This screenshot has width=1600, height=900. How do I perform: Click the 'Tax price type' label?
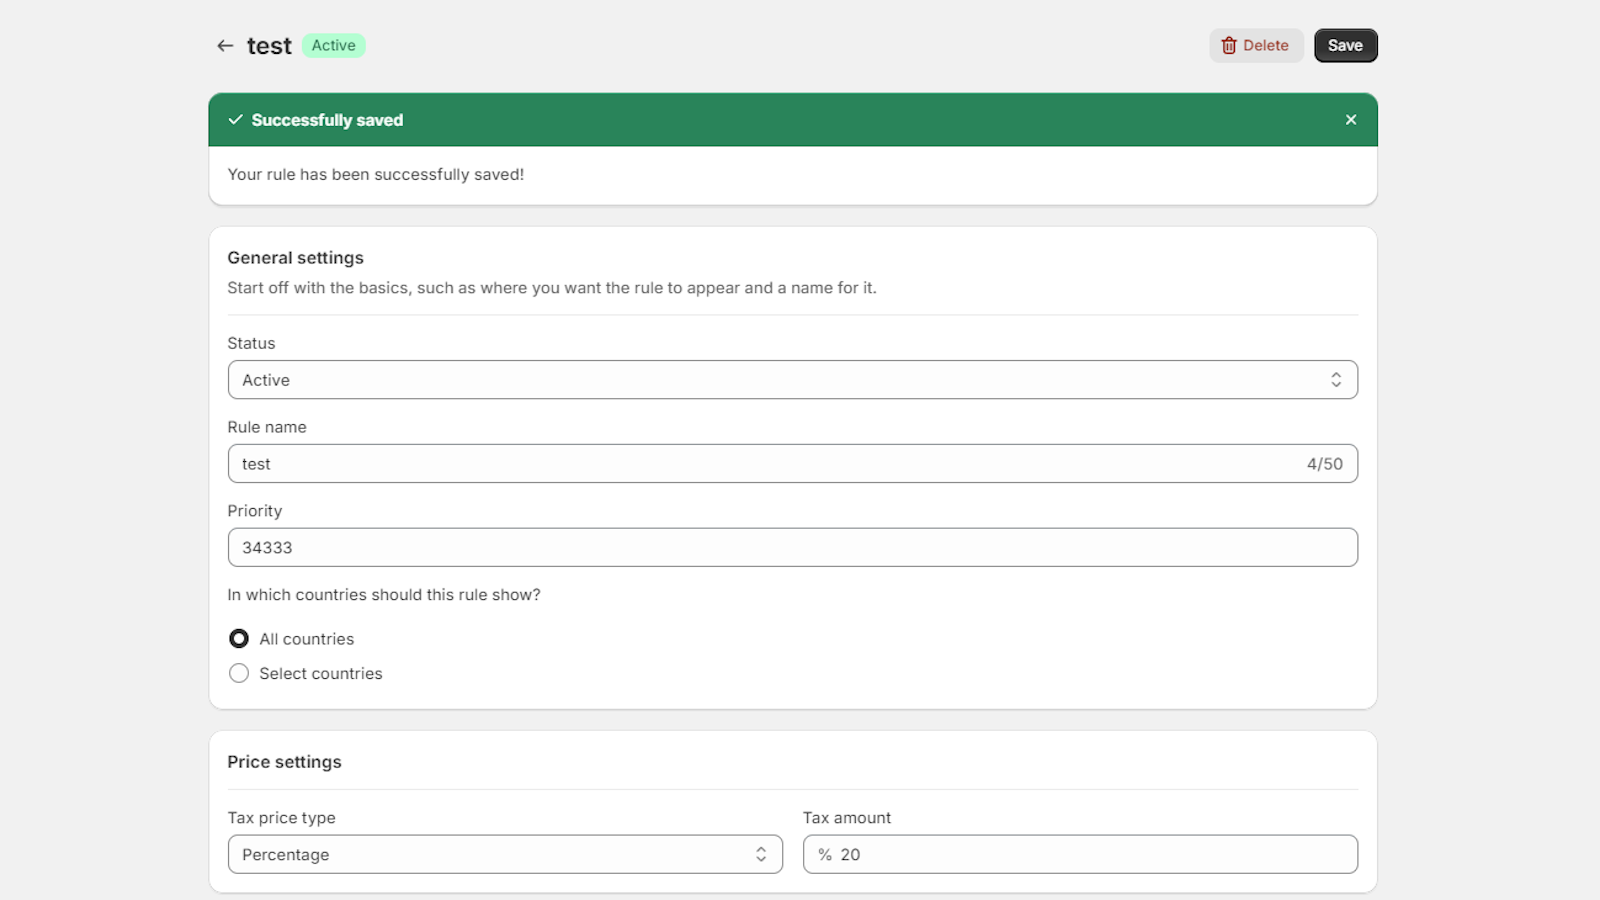click(281, 818)
